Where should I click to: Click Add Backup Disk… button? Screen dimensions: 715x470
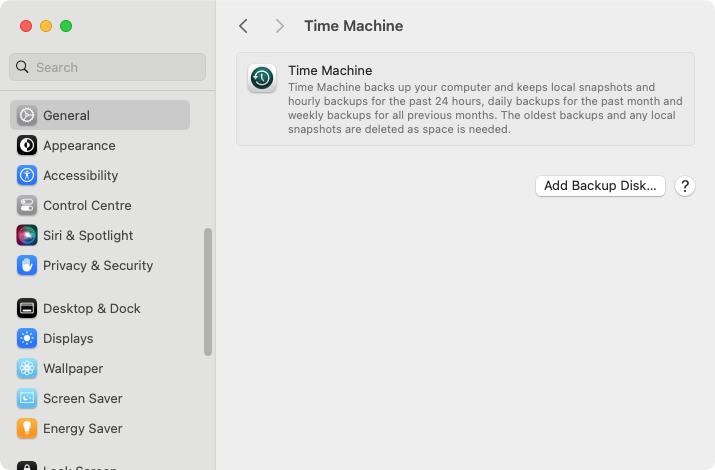point(600,186)
